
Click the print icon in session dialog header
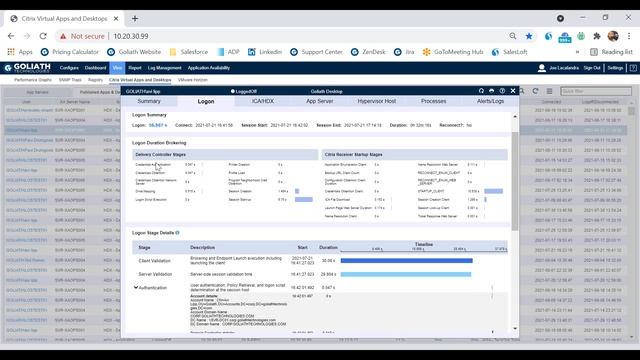pyautogui.click(x=491, y=91)
